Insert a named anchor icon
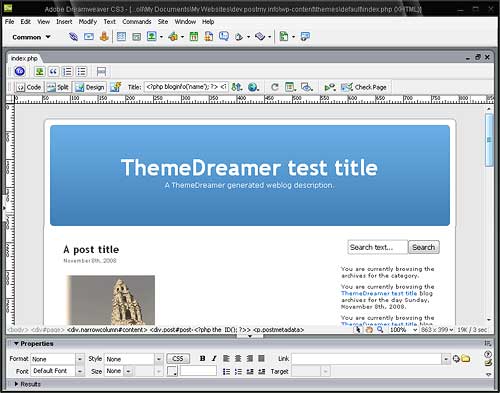The image size is (500, 393). click(104, 37)
